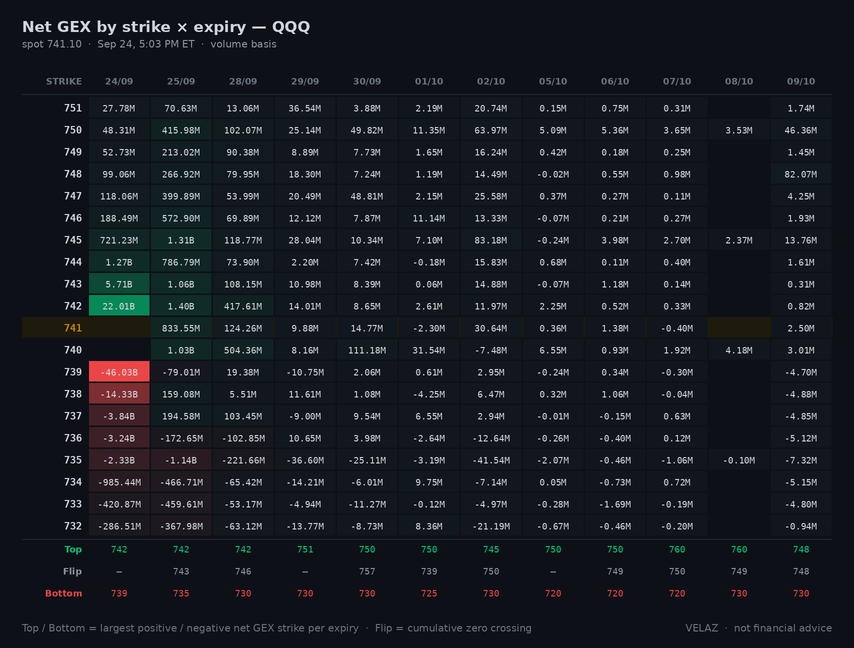This screenshot has height=648, width=854.
Task: Select the 1.03B cell at strike 740
Action: tap(181, 350)
